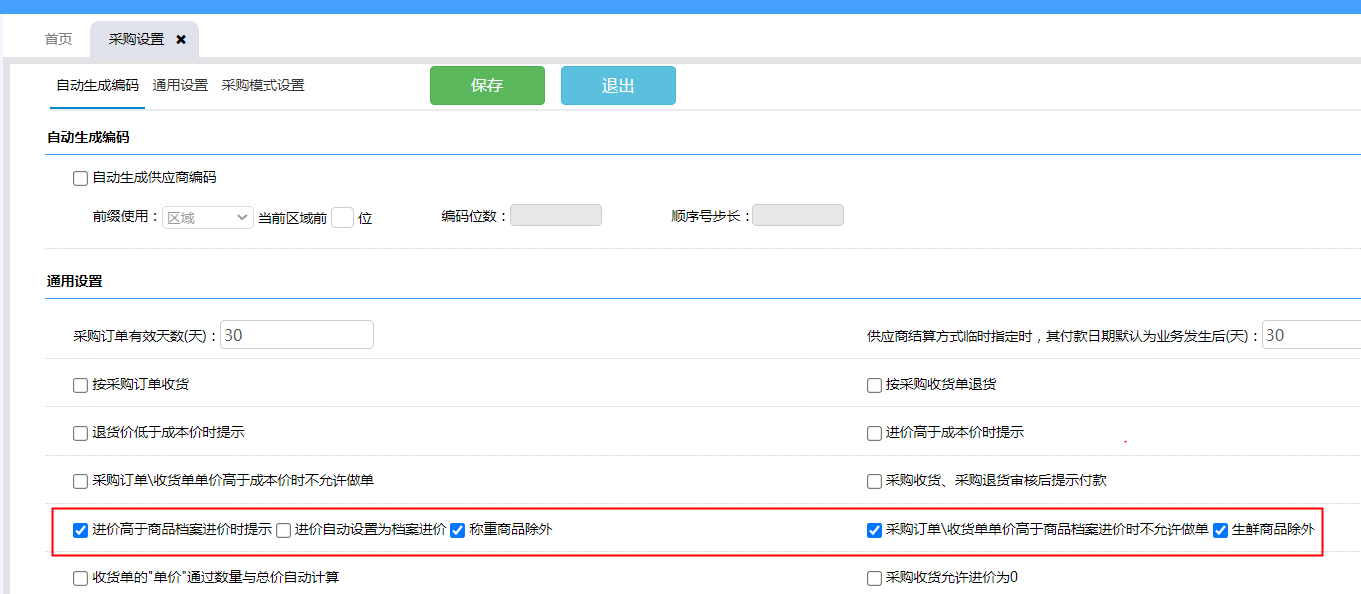Close the 采购设置 tab
The height and width of the screenshot is (594, 1361).
(x=181, y=40)
